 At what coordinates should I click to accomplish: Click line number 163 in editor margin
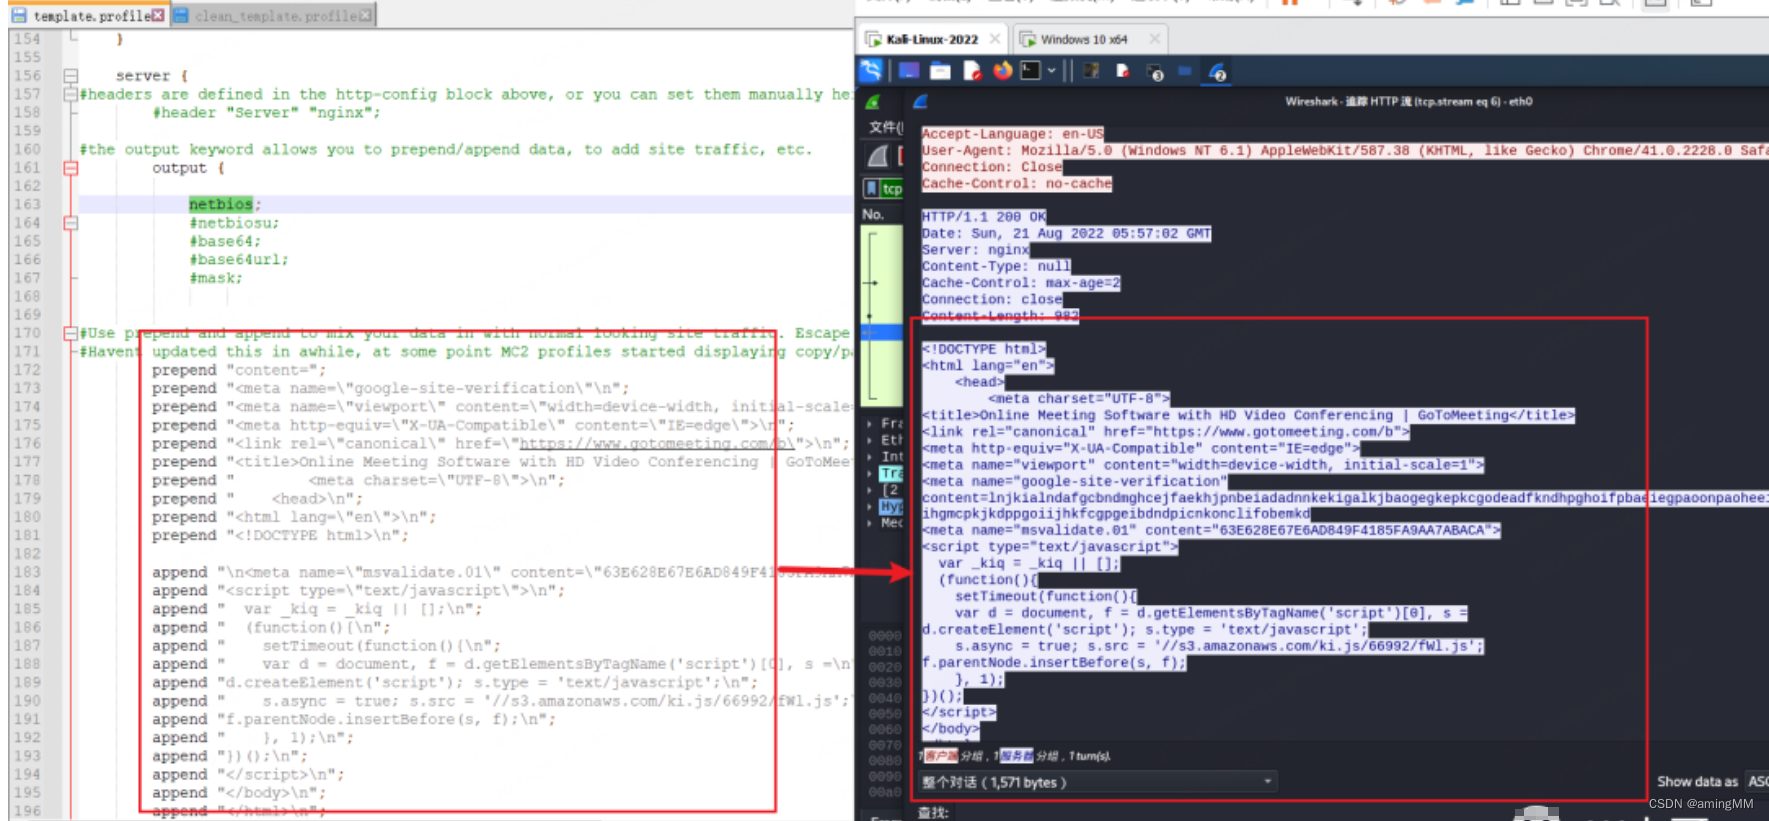(x=27, y=204)
